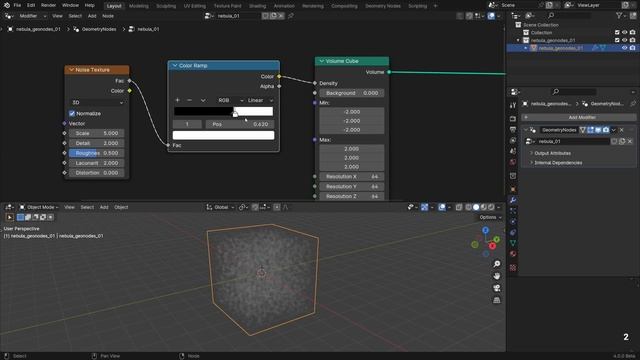This screenshot has height=360, width=640.
Task: Click the pin icon beside nebula_01 in node editor header
Action: (x=291, y=16)
